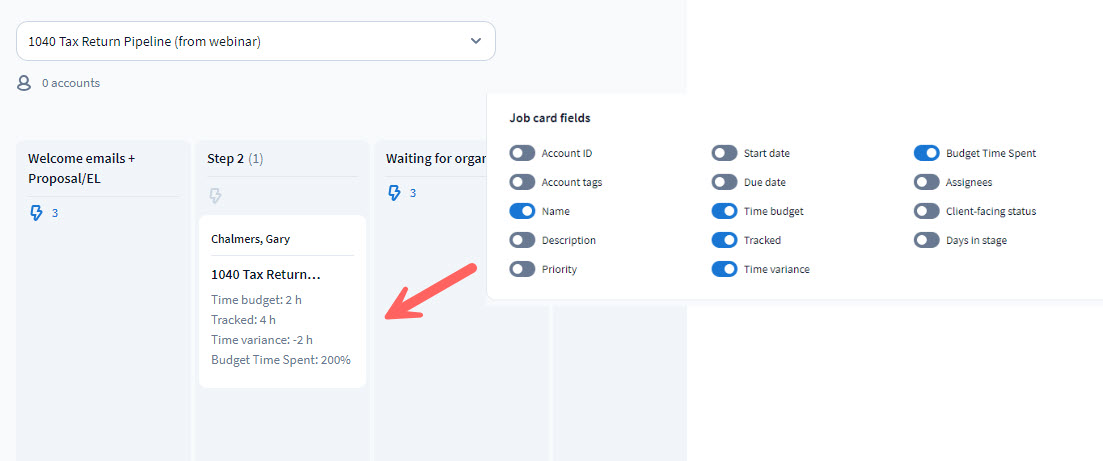Image resolution: width=1103 pixels, height=461 pixels.
Task: Click the grey automation bolt in Step 2
Action: pyautogui.click(x=215, y=195)
